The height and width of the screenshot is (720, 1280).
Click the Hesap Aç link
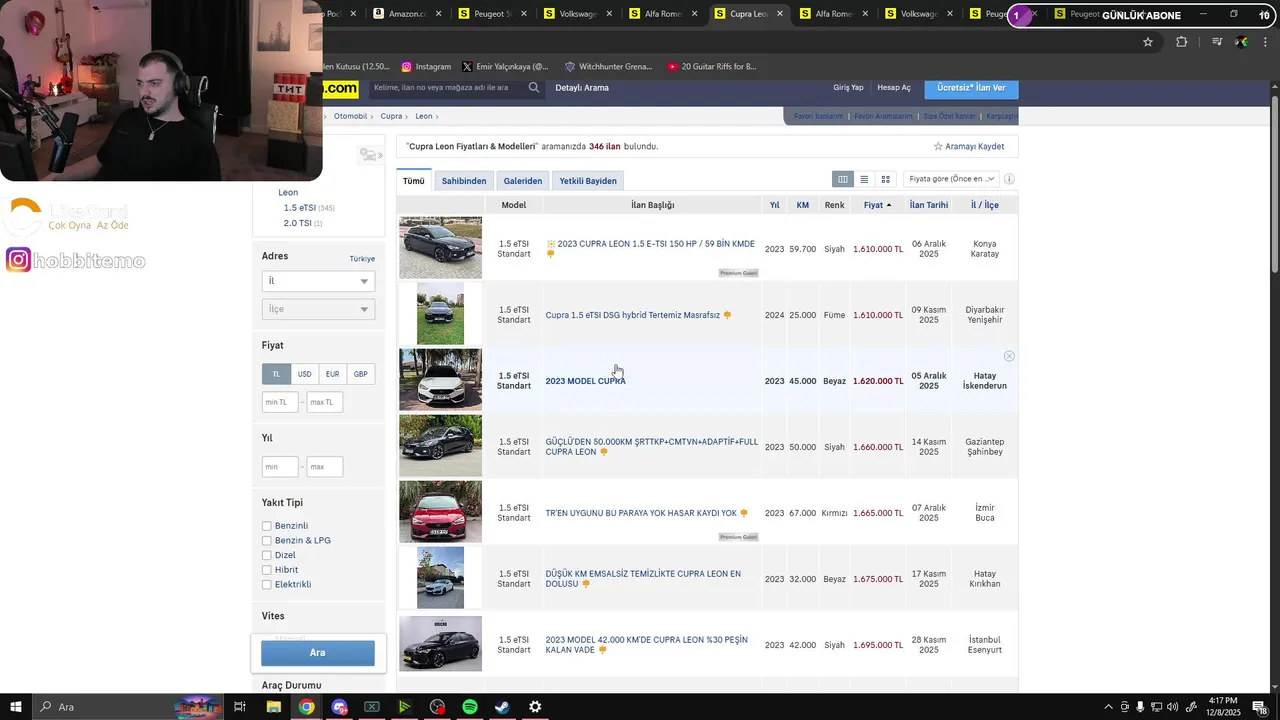(x=894, y=88)
